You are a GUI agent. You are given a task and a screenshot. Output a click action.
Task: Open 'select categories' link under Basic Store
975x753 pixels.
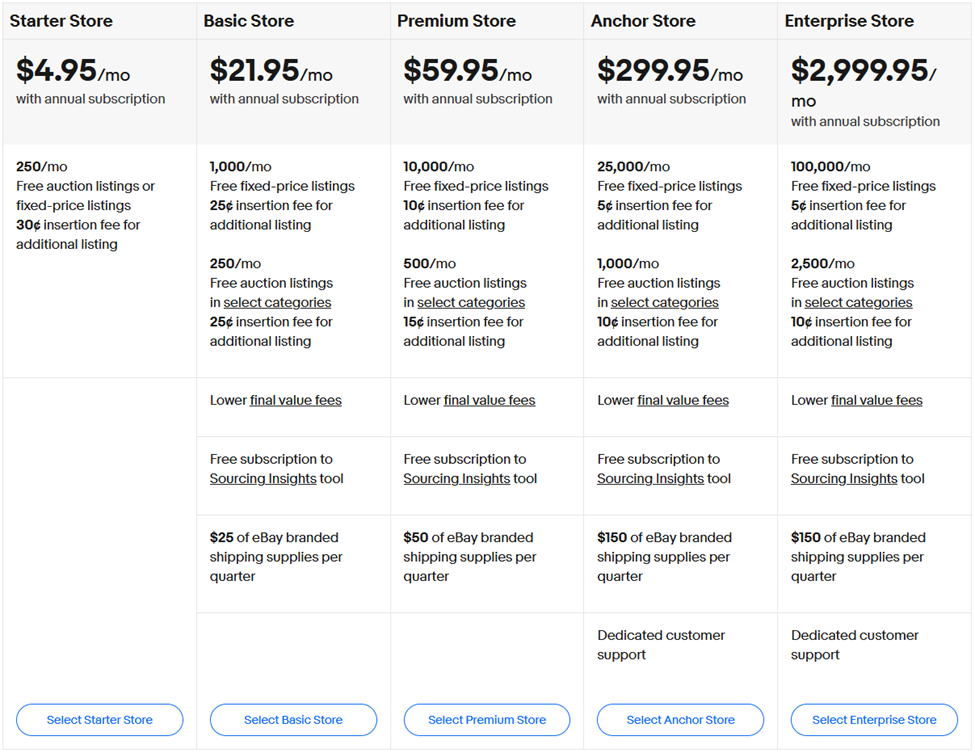[x=277, y=303]
